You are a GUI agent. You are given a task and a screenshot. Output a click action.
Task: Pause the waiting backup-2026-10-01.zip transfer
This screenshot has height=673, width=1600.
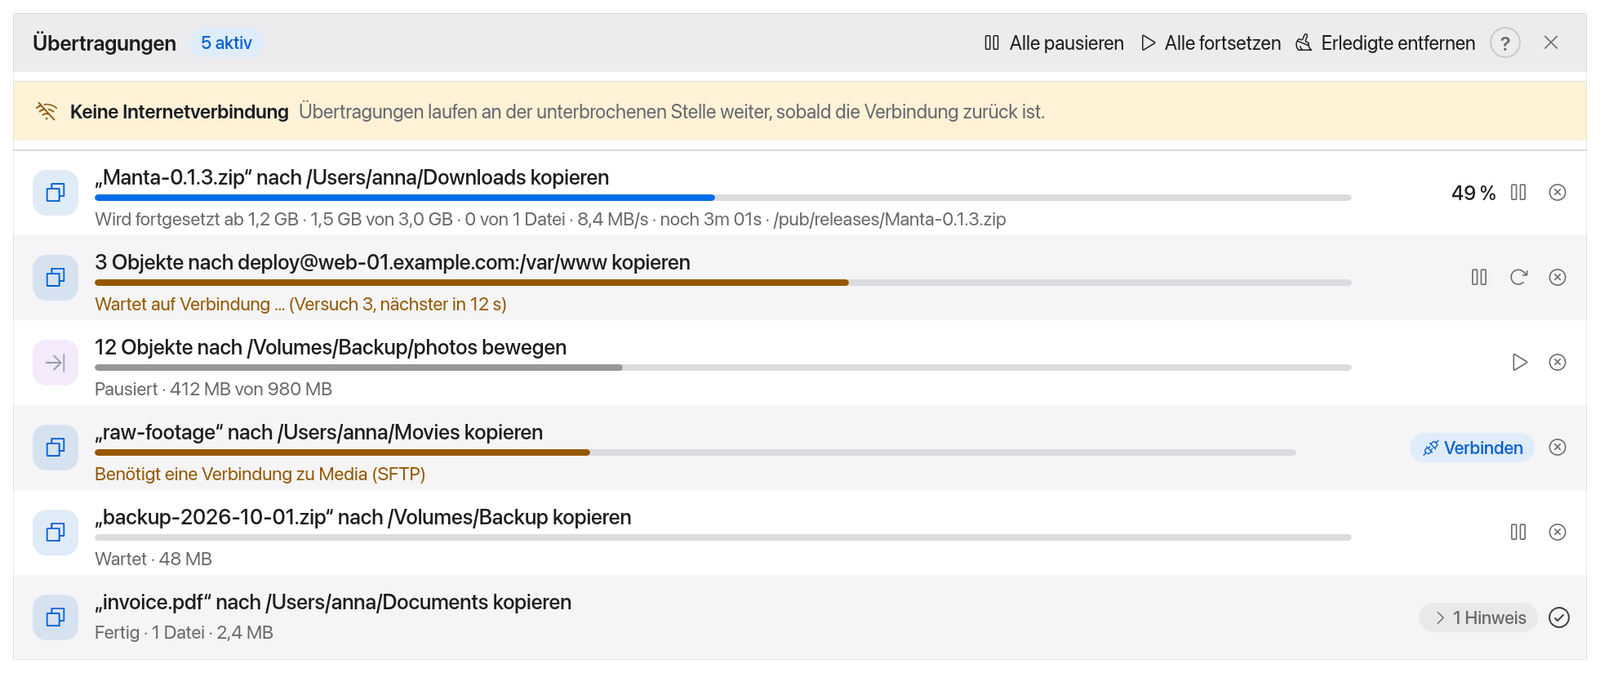pos(1518,532)
